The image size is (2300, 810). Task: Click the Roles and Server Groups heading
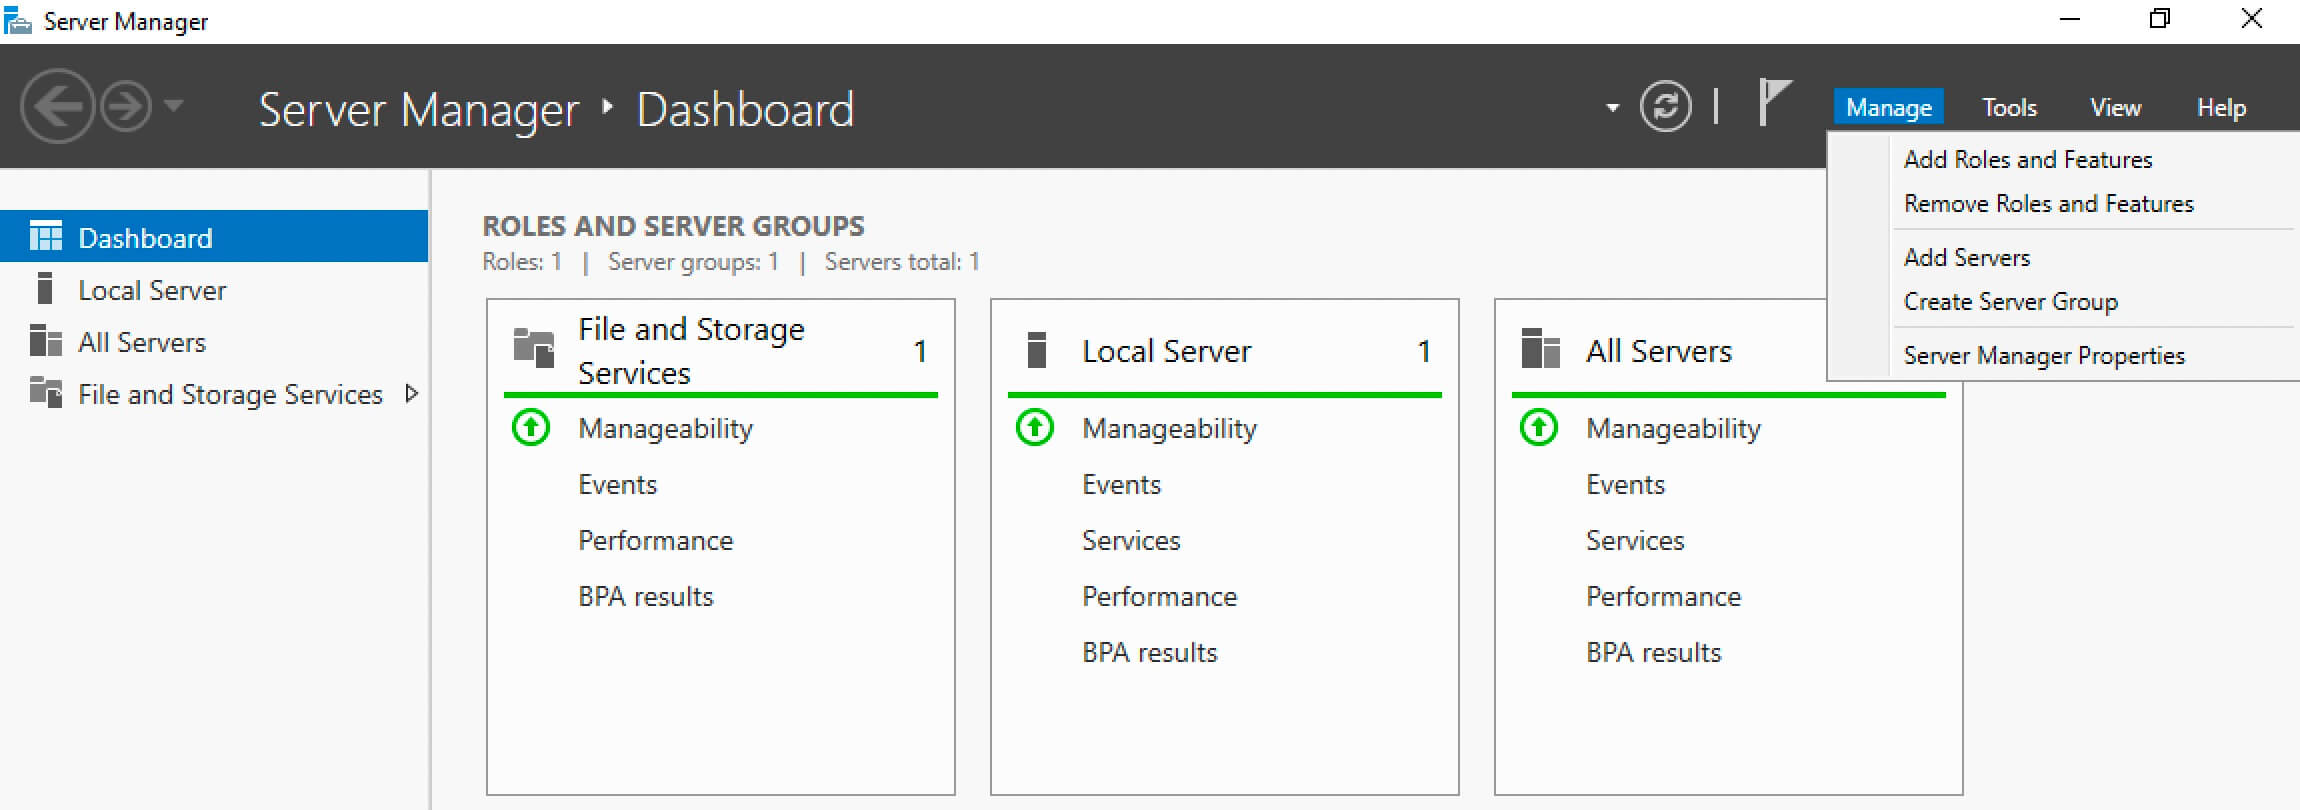click(673, 226)
